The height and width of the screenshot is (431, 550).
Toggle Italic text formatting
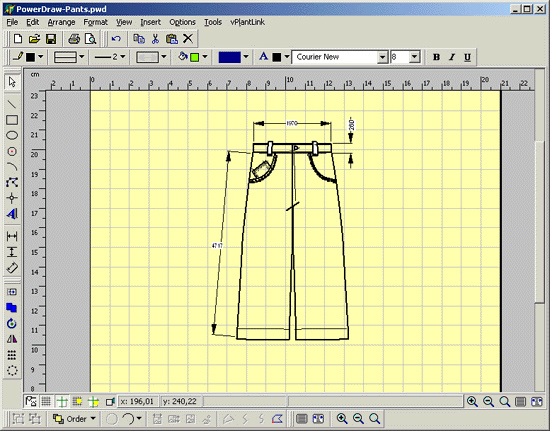click(x=452, y=57)
